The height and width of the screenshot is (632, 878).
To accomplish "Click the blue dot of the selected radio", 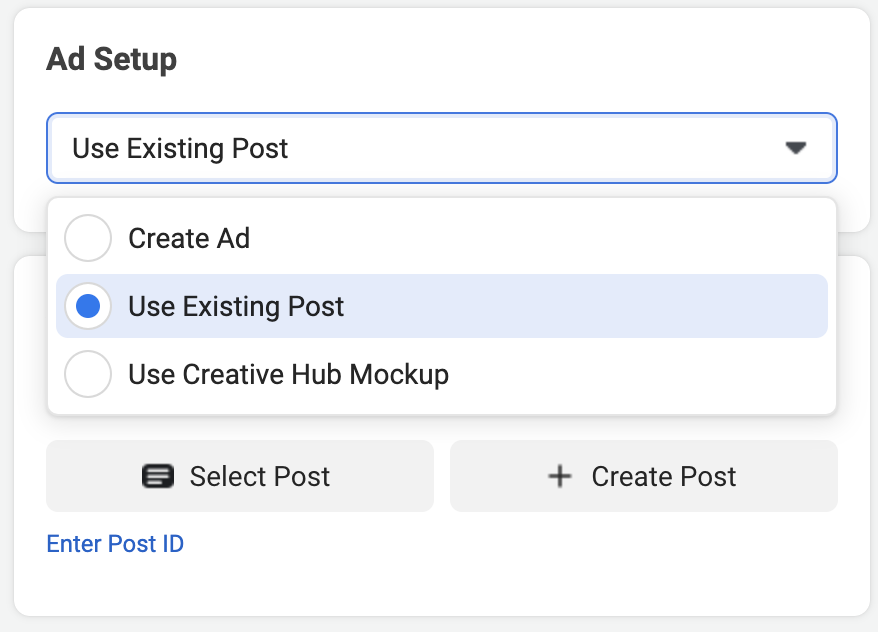I will 88,306.
